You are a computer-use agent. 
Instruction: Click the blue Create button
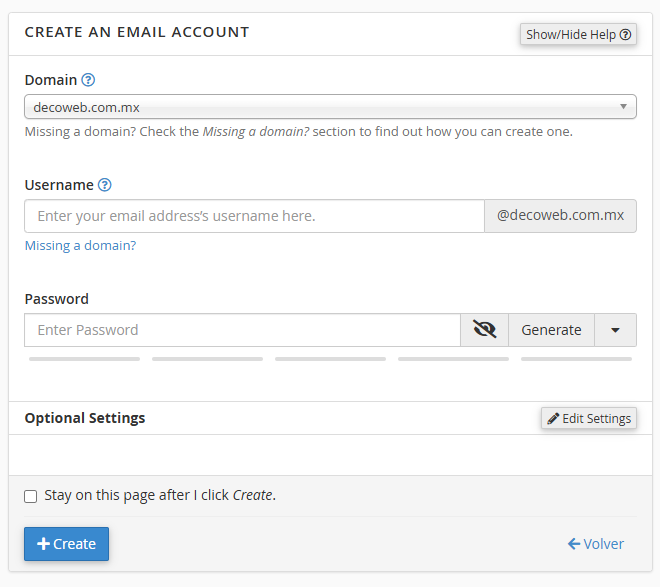tap(67, 544)
